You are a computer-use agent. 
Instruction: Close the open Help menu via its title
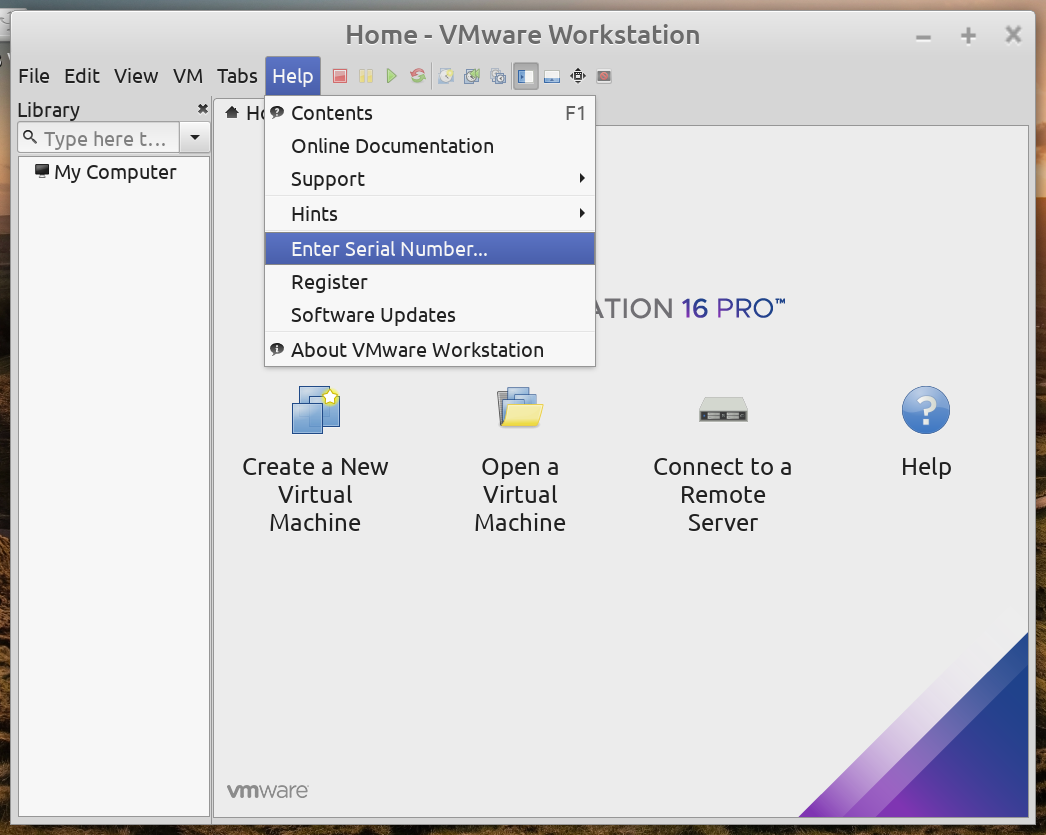[x=293, y=76]
